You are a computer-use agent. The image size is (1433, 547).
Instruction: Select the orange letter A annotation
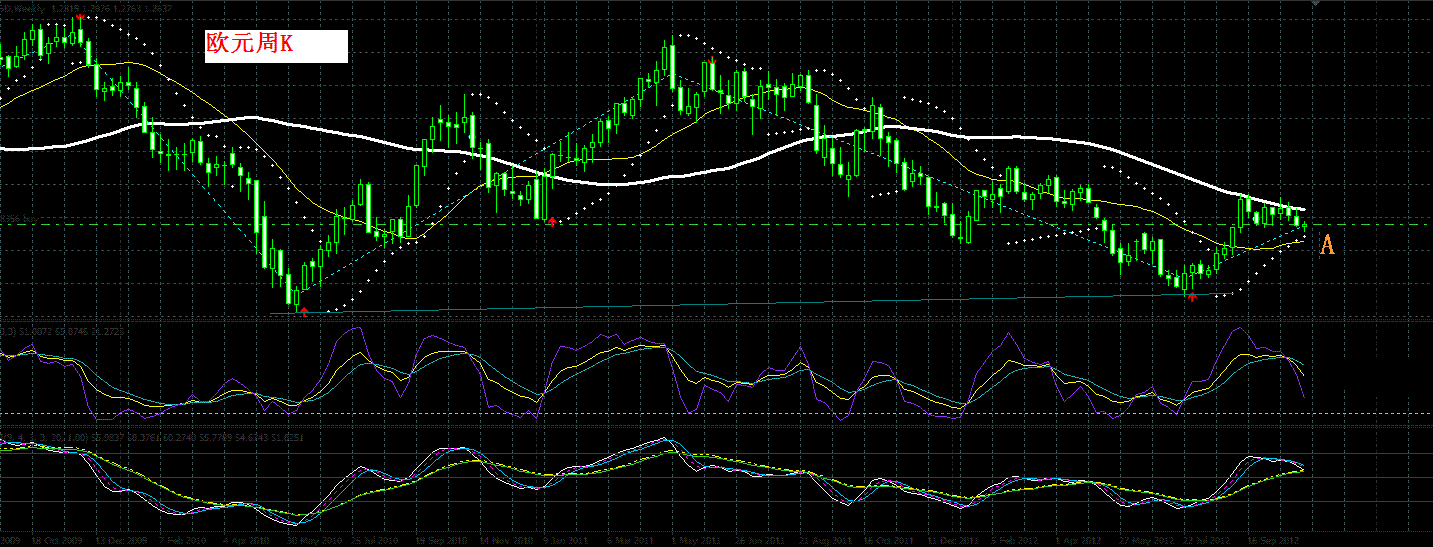[1327, 244]
